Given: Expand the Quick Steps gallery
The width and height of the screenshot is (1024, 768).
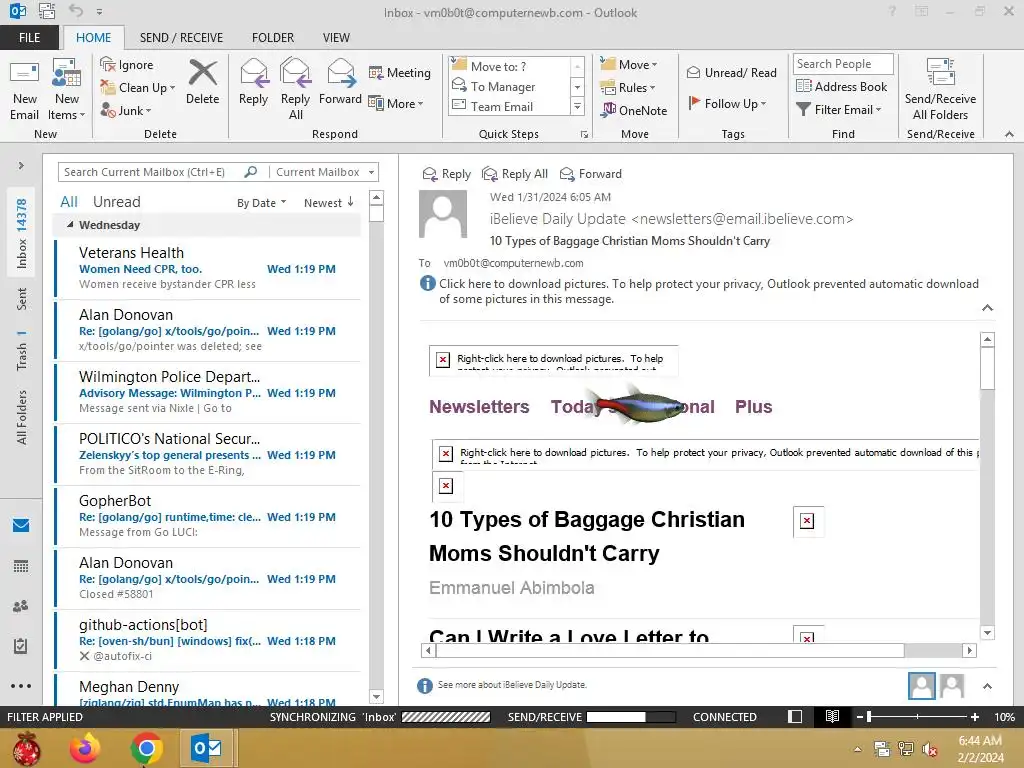Looking at the screenshot, I should (577, 106).
